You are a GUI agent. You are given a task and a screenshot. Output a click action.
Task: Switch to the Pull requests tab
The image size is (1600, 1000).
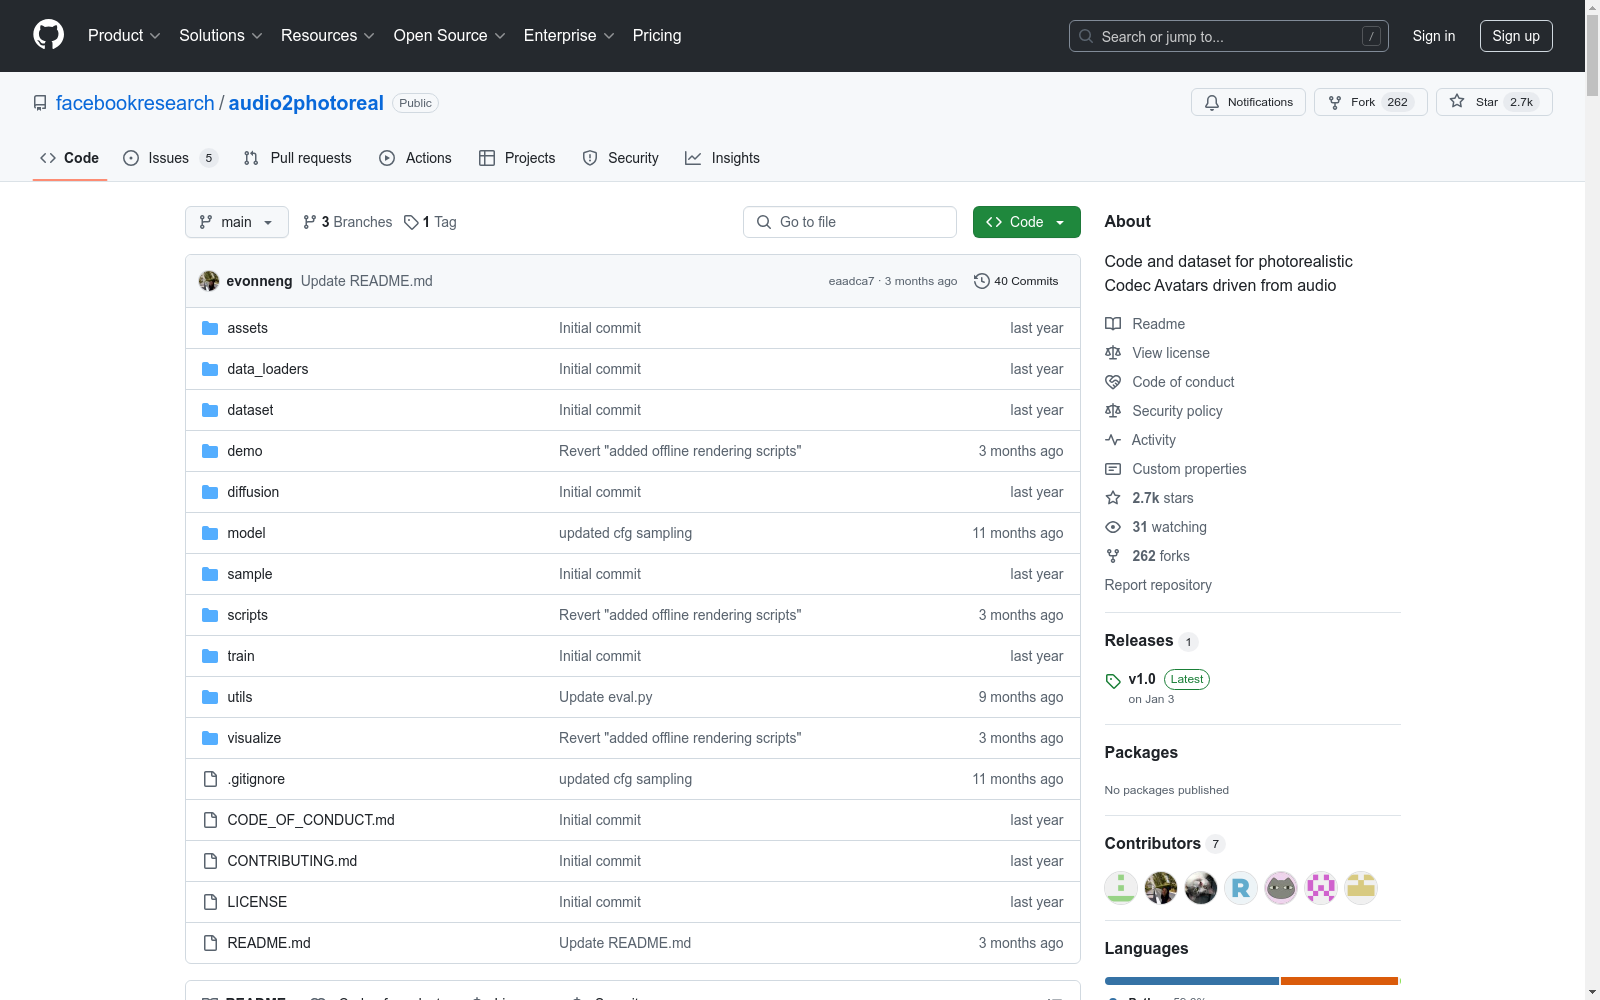298,158
